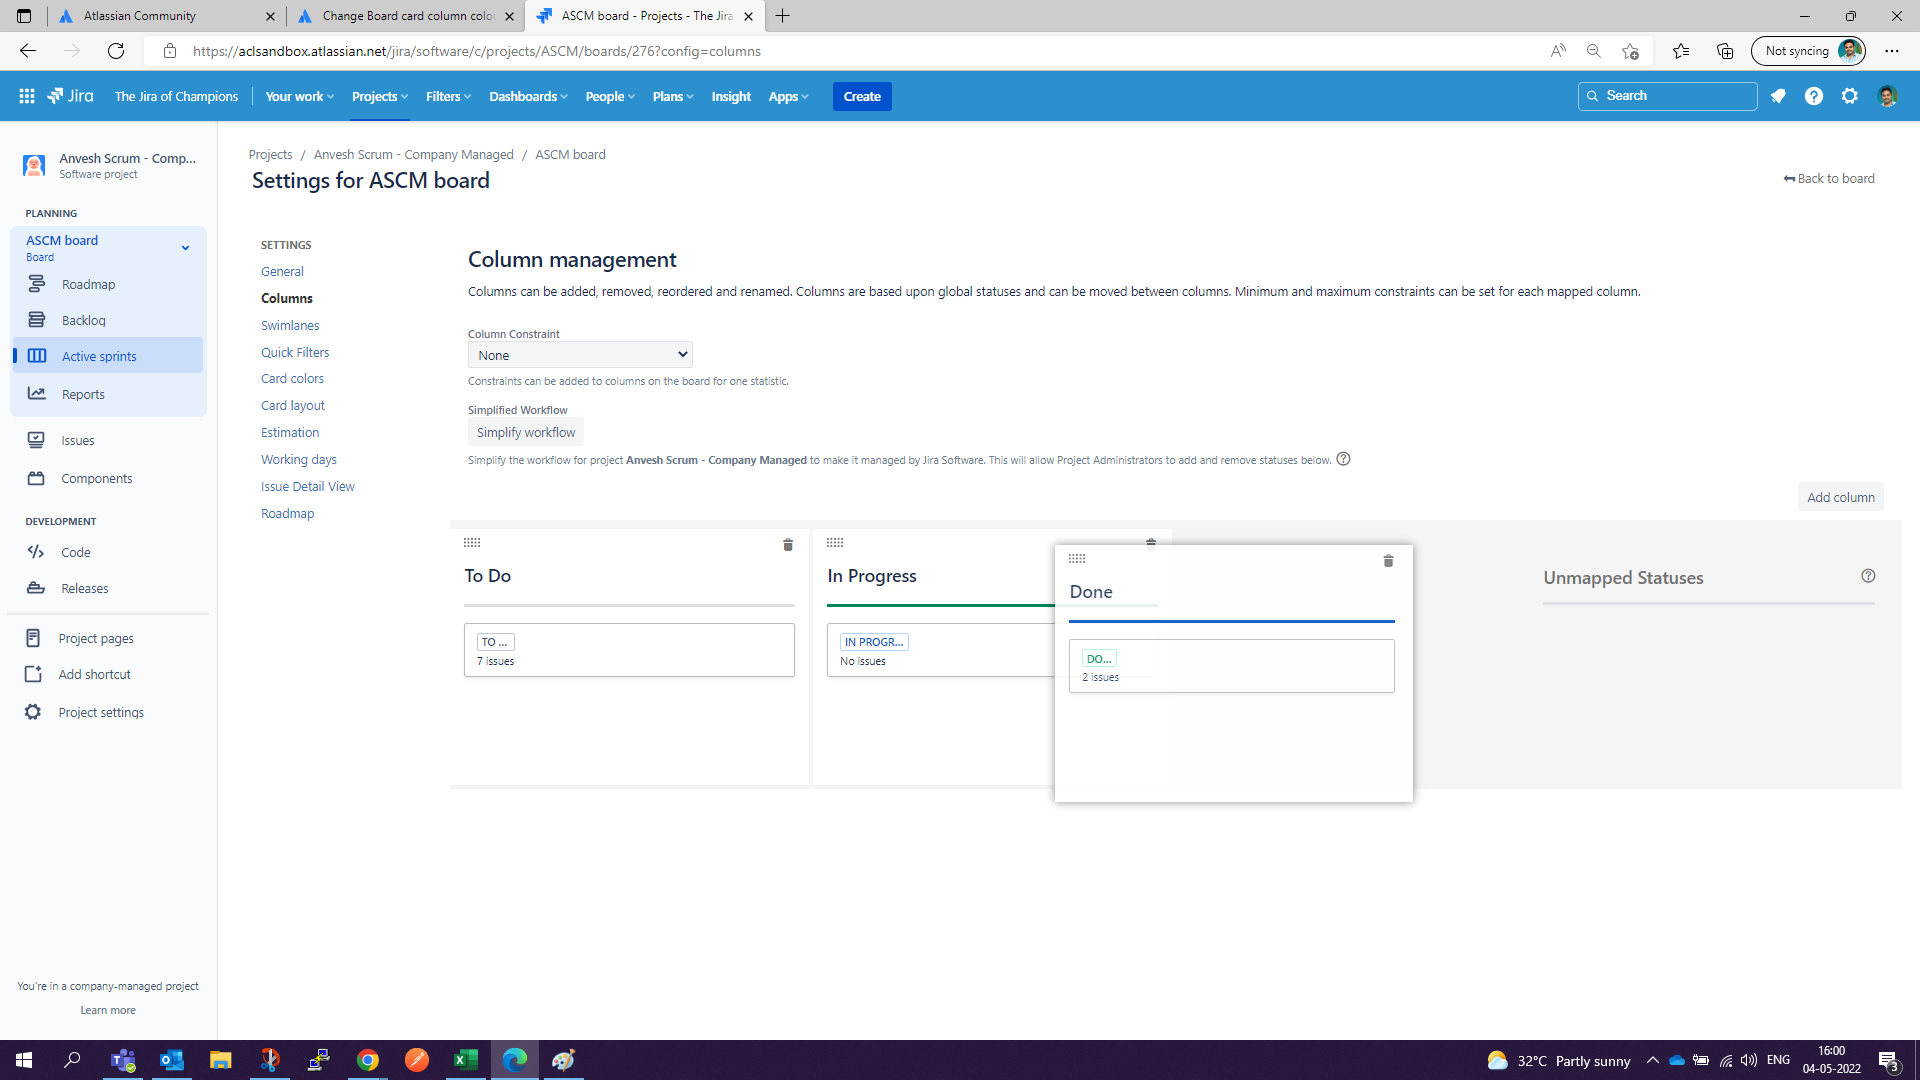Viewport: 1920px width, 1080px height.
Task: Click Unmapped Statuses help icon
Action: [x=1868, y=576]
